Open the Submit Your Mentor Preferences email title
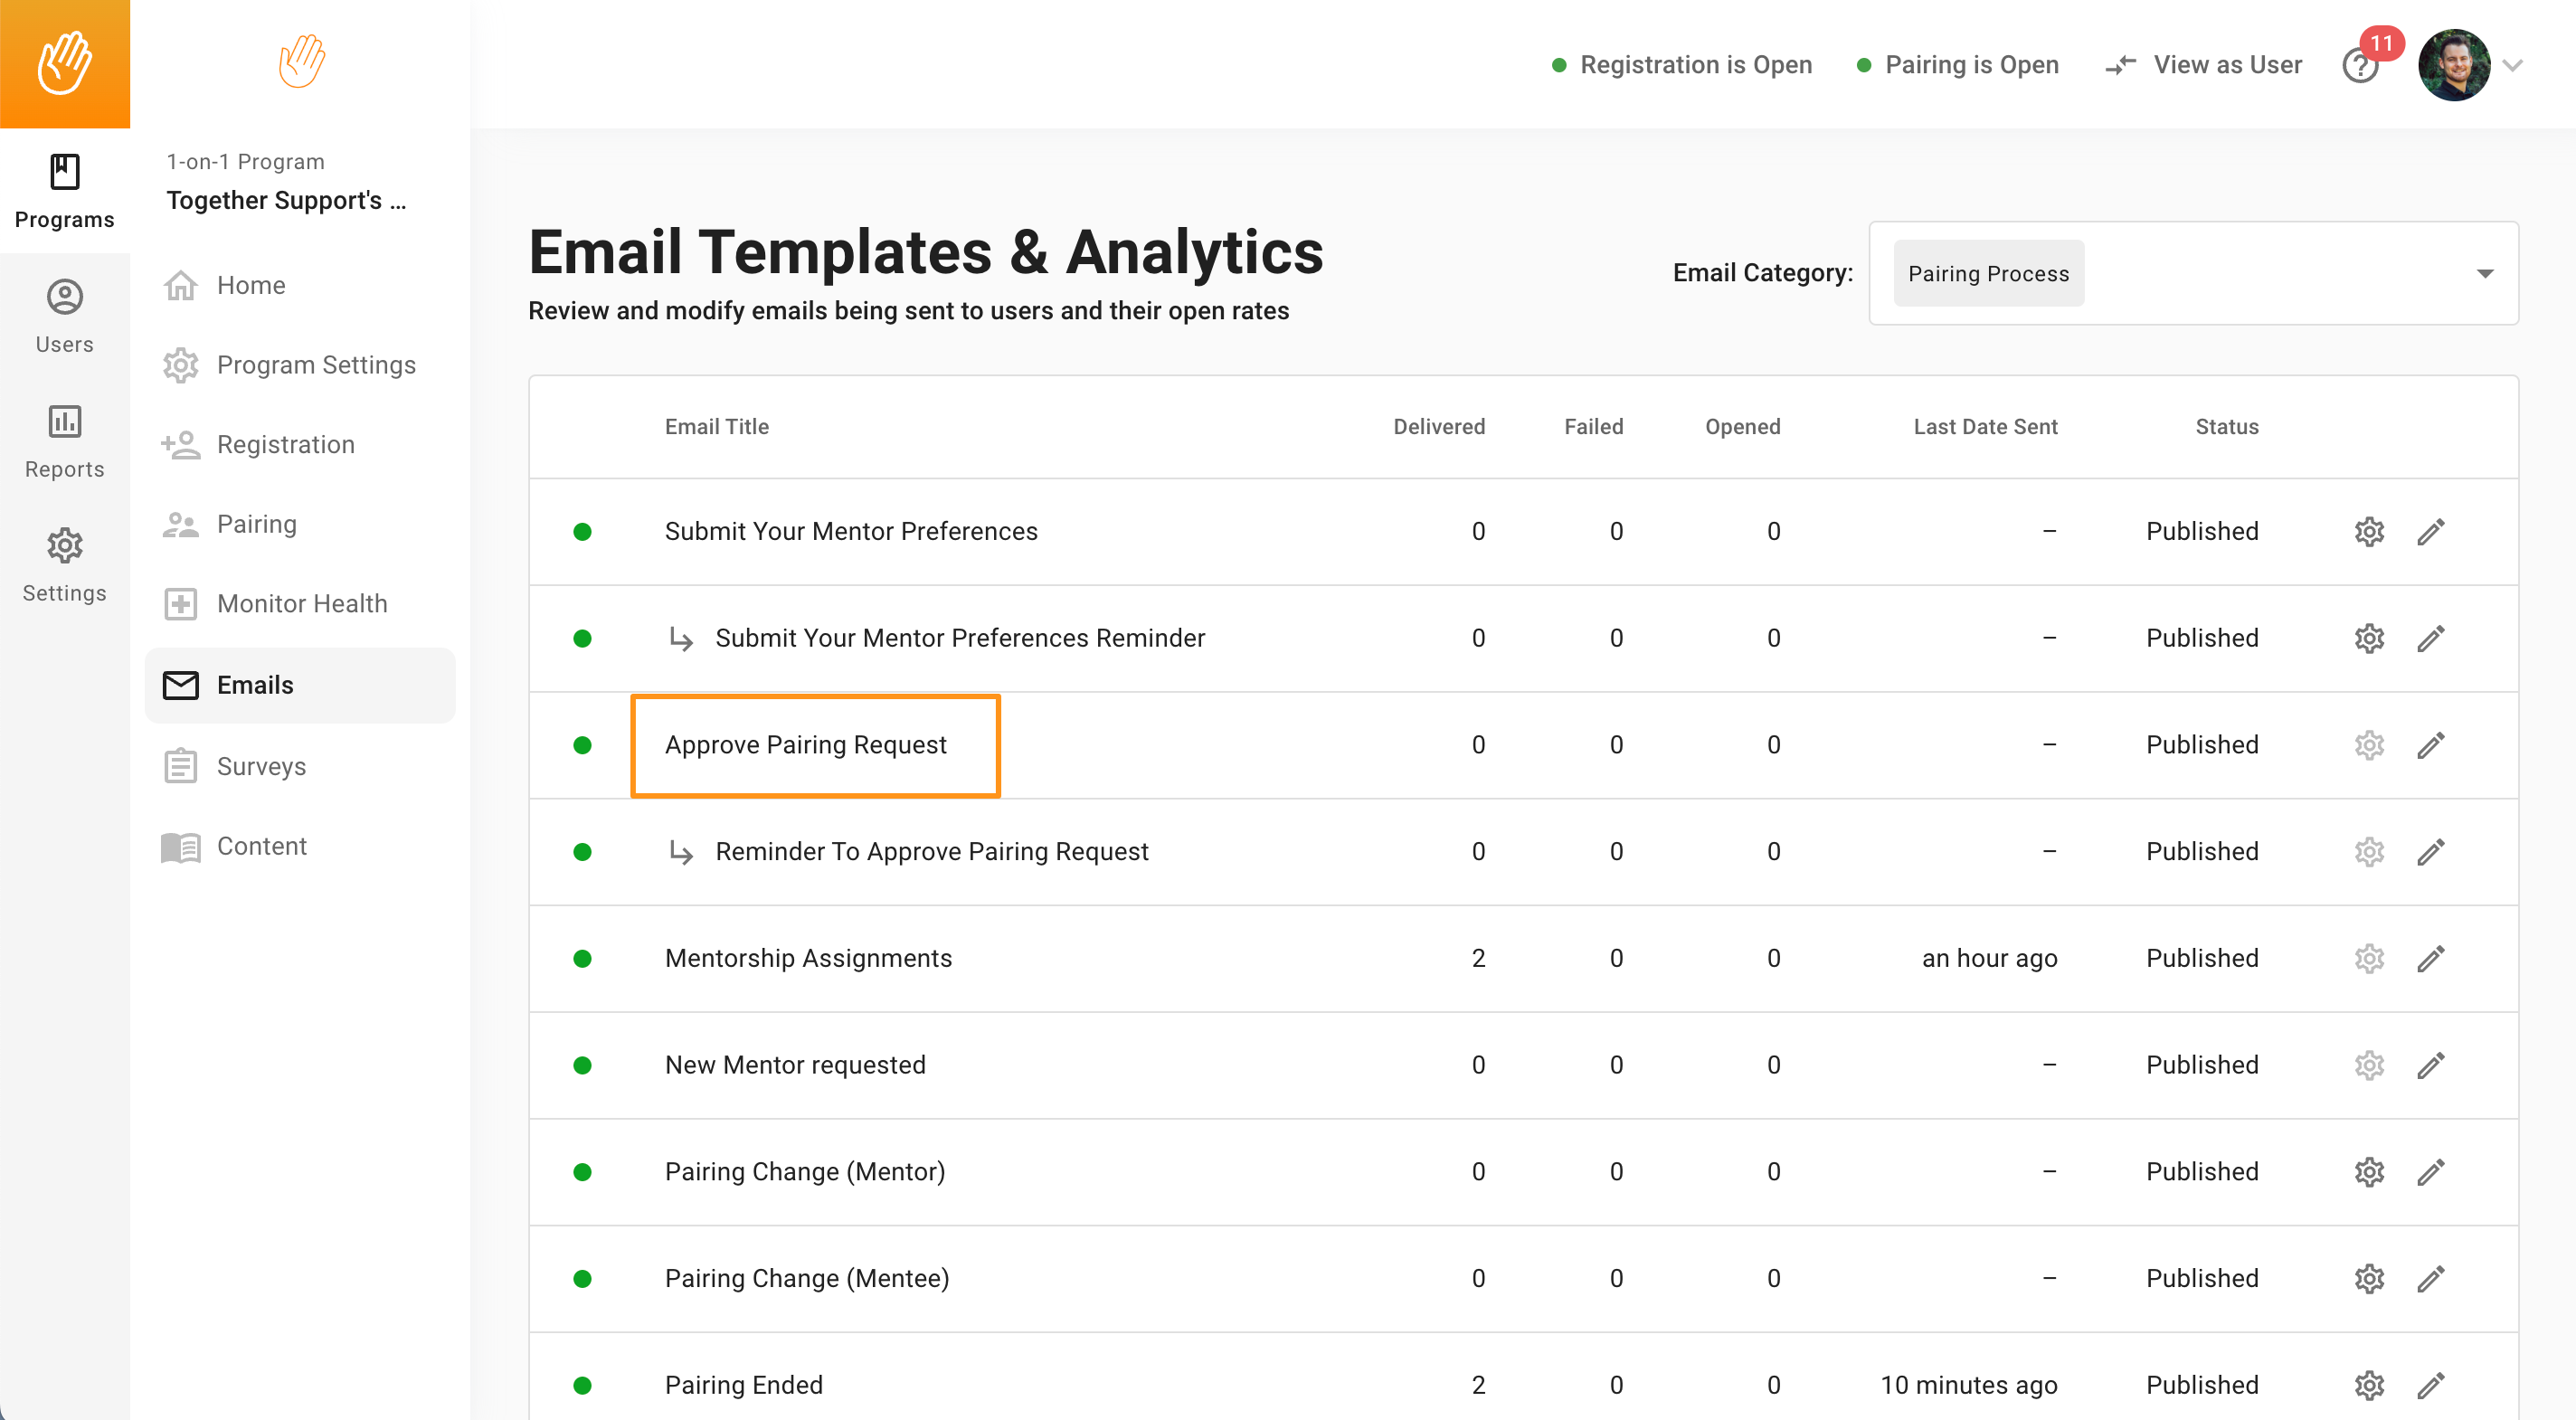Screen dimensions: 2576x1420 851,532
